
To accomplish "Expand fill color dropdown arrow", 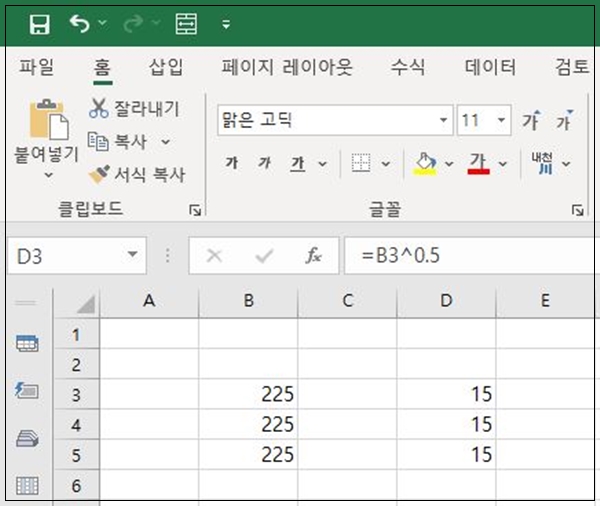I will click(449, 164).
